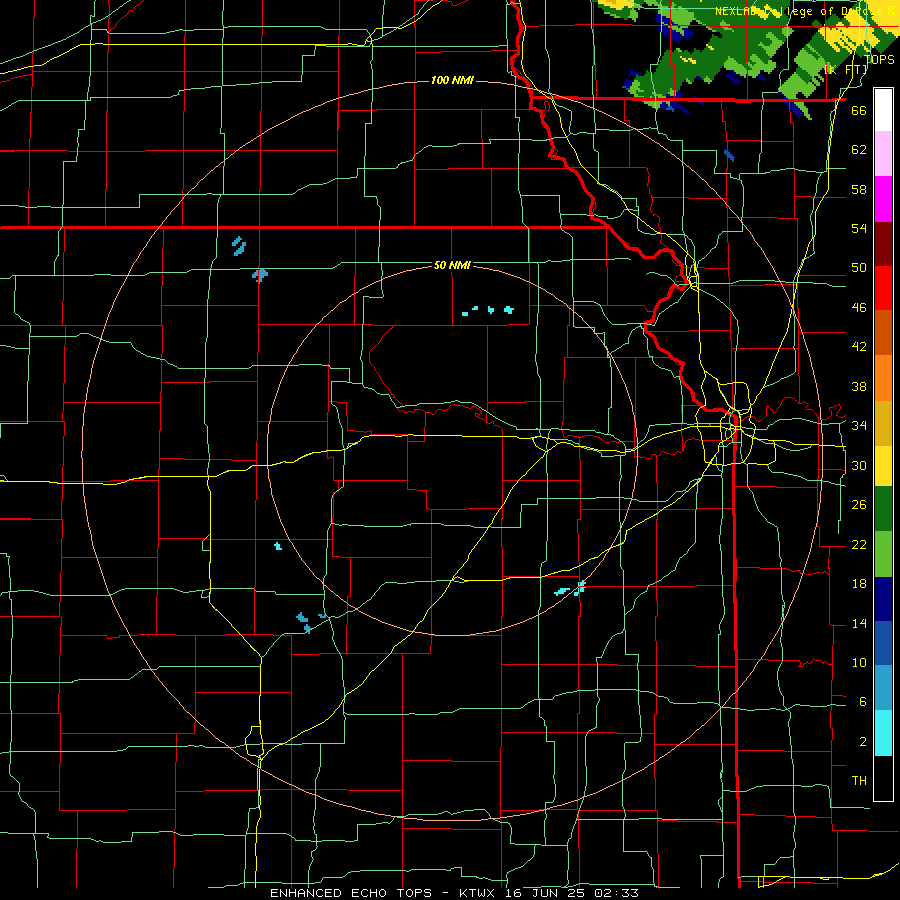Click legend value "22"
This screenshot has width=900, height=900.
pyautogui.click(x=859, y=545)
